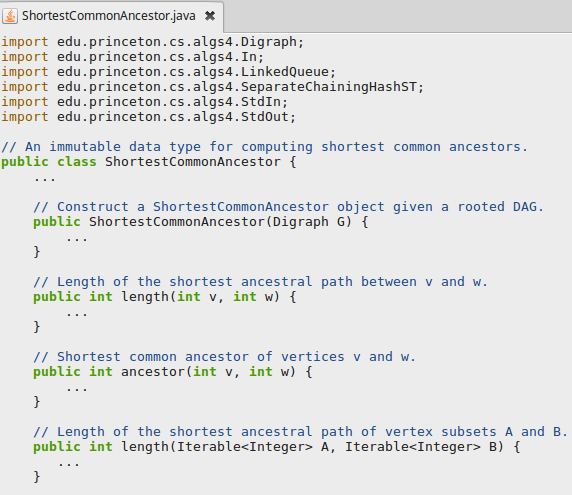Click the comment about path between v and w
Screen dimensions: 572x495
point(260,282)
